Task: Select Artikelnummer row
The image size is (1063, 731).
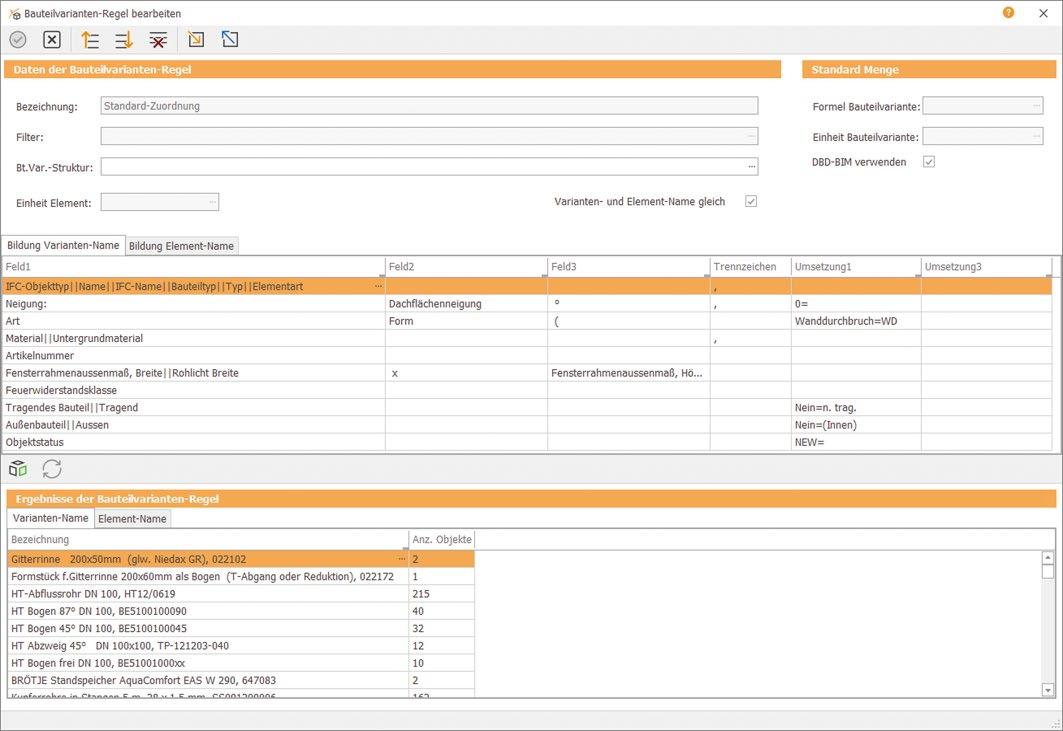Action: pos(527,356)
